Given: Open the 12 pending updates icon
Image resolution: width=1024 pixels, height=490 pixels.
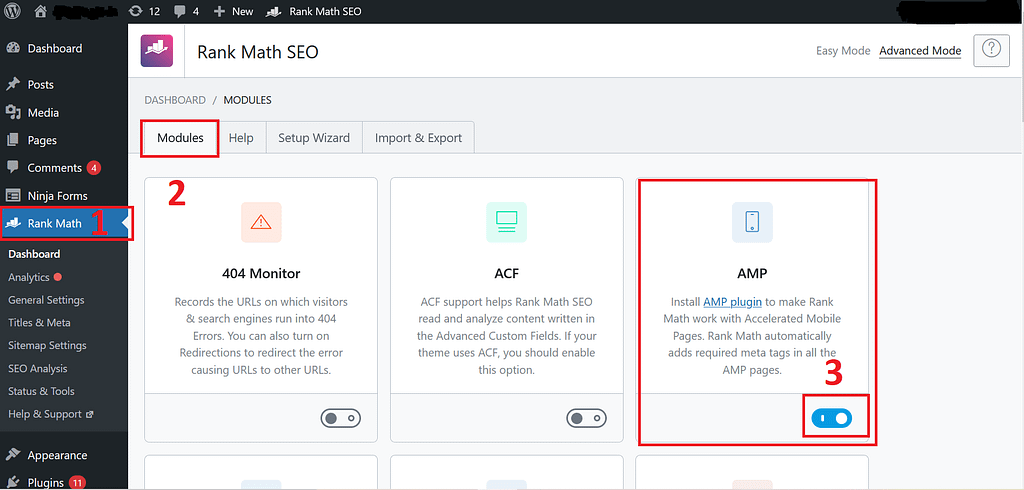Looking at the screenshot, I should click(144, 11).
